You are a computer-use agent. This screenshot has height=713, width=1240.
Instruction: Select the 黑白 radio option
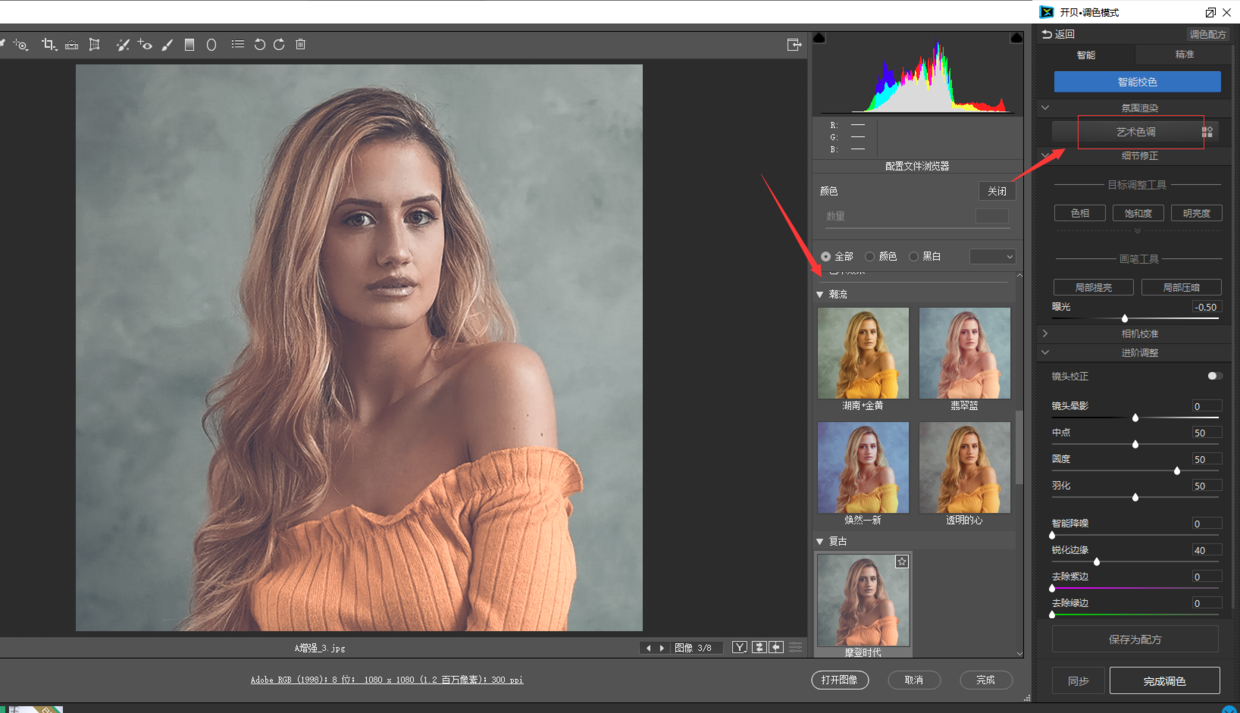click(x=914, y=257)
